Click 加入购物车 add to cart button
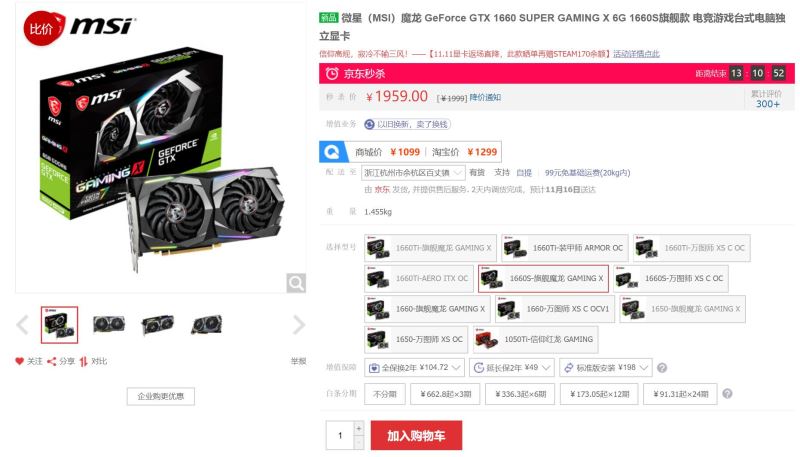 (416, 436)
